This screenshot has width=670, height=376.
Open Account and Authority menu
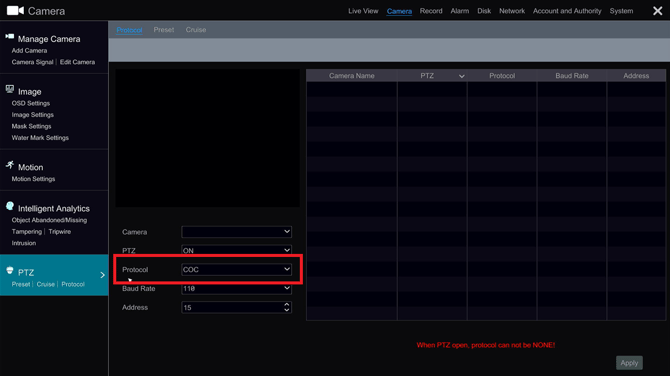coord(567,11)
